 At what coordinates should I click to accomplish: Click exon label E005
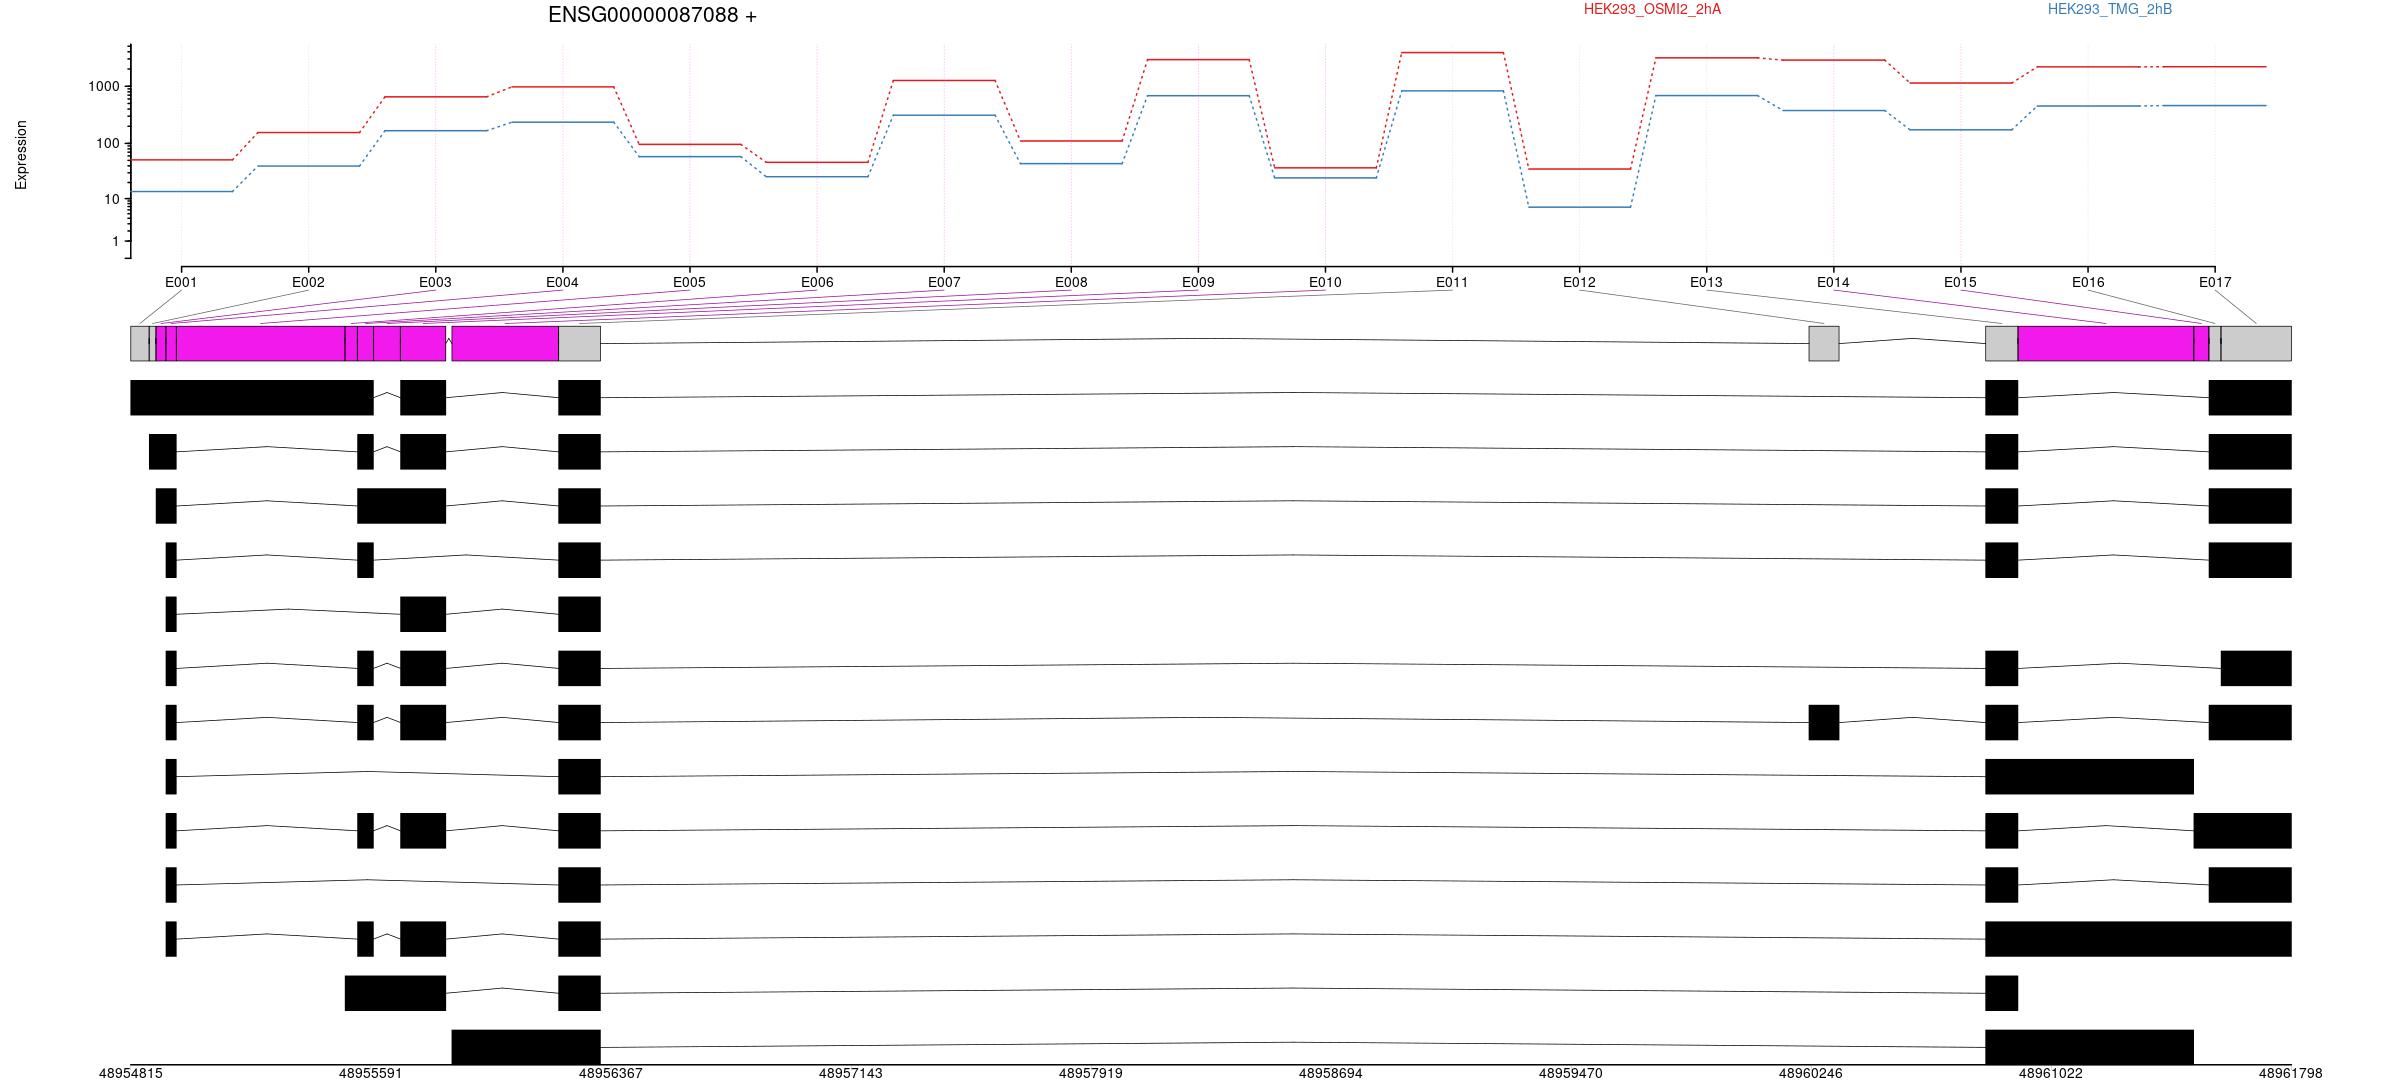(689, 282)
